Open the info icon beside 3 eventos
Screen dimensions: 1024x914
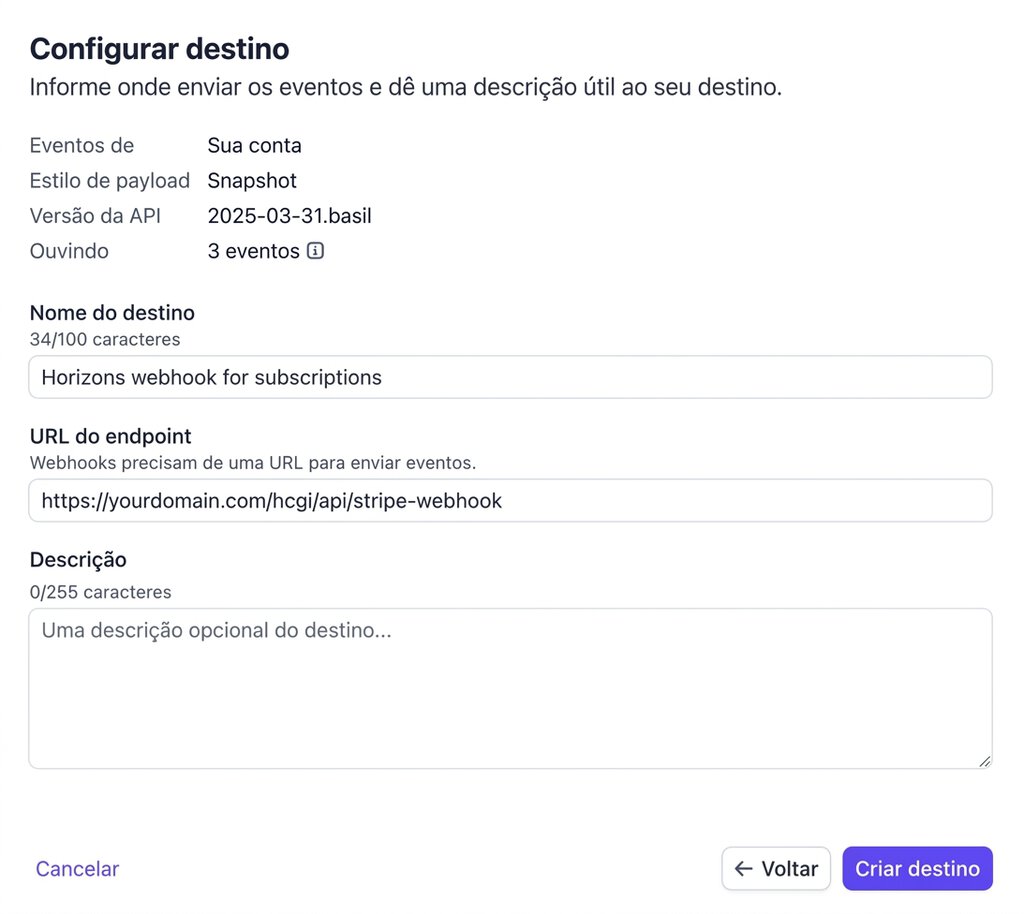pyautogui.click(x=315, y=251)
